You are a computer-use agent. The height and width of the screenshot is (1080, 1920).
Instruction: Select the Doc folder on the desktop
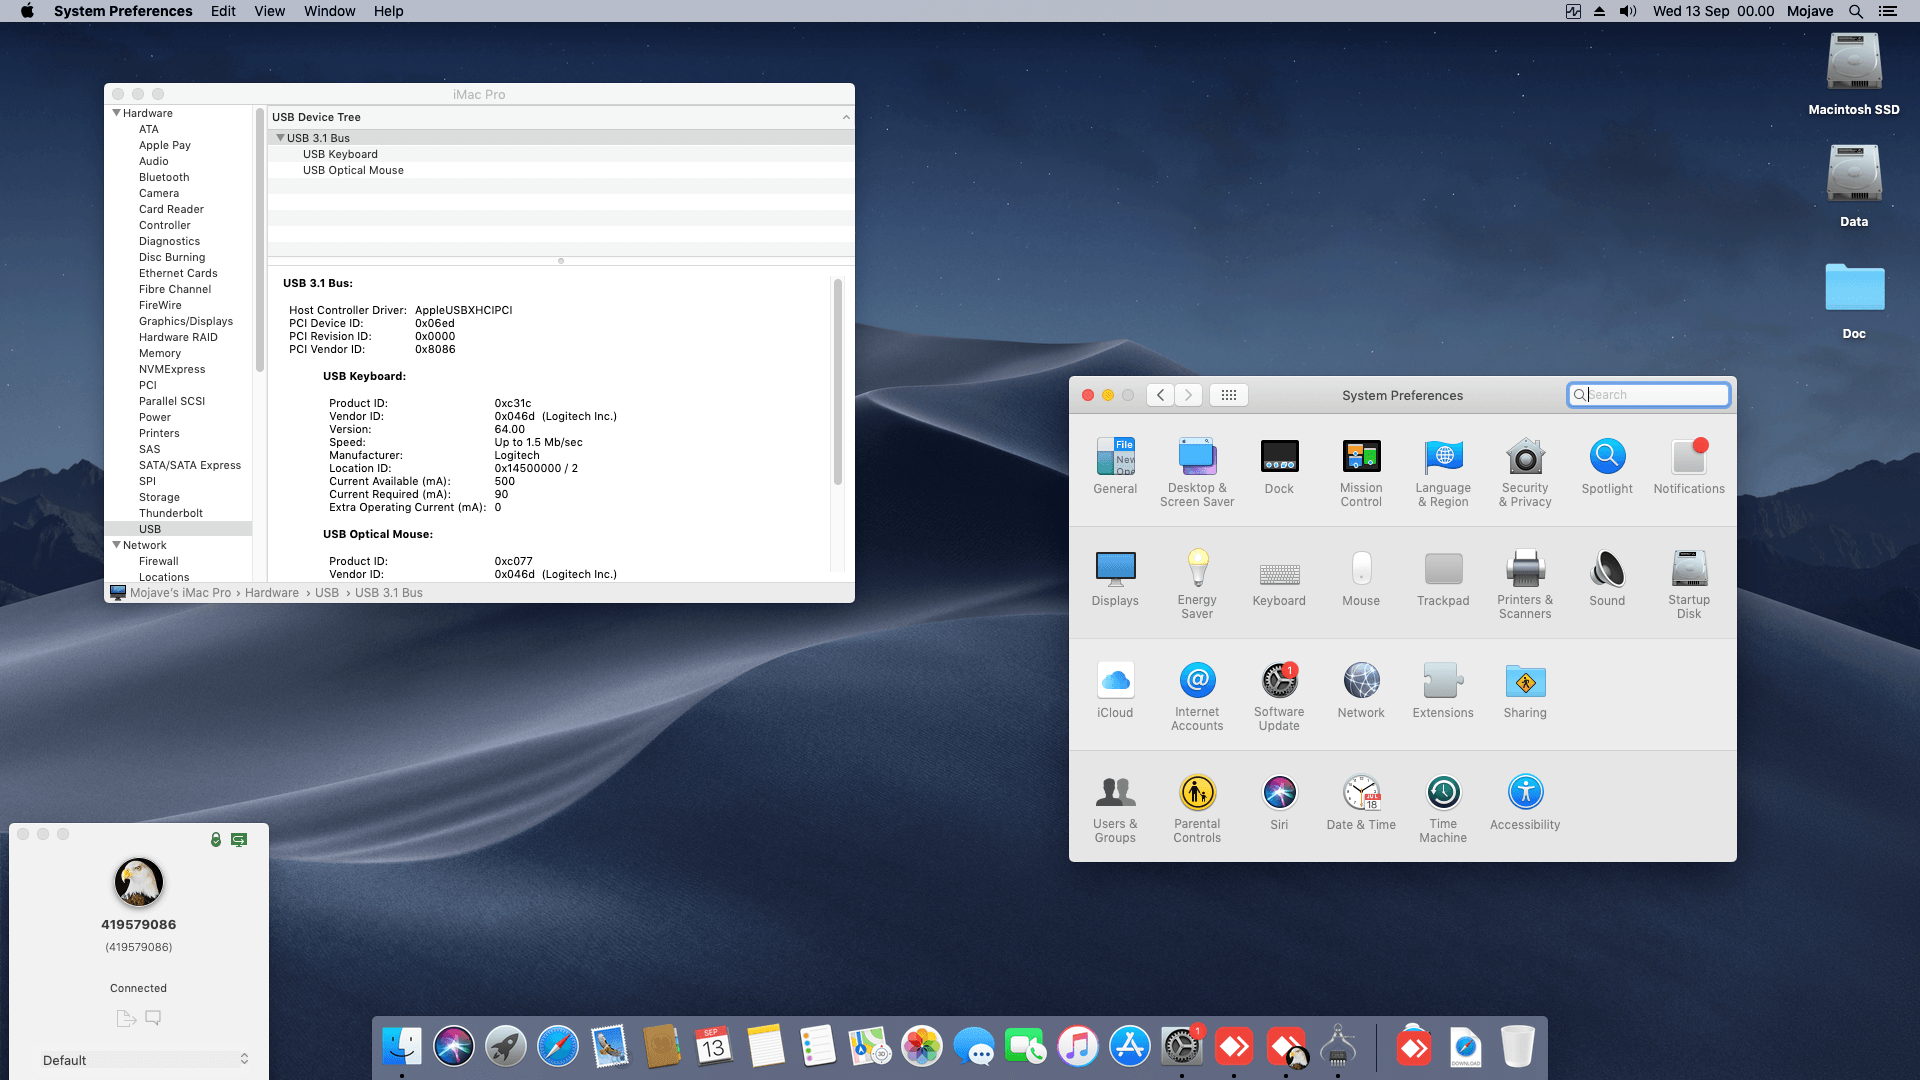click(x=1854, y=300)
